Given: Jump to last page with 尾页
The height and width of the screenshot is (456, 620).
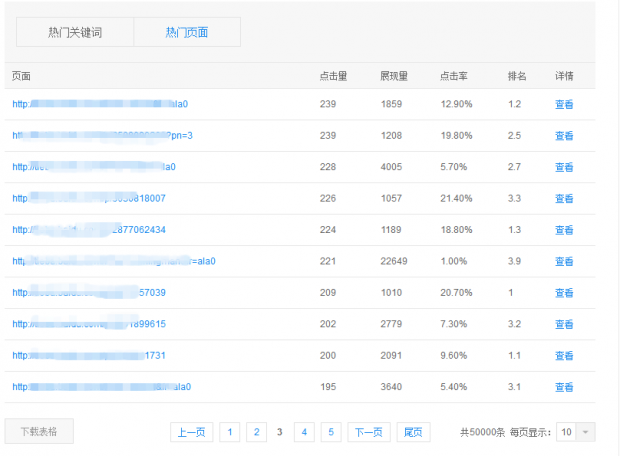Looking at the screenshot, I should (413, 432).
